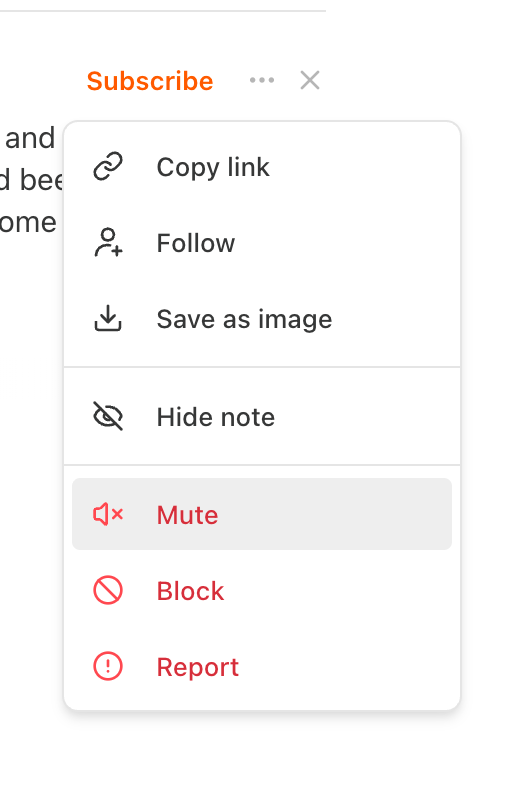Choose the red Block option
The height and width of the screenshot is (792, 526).
click(190, 591)
